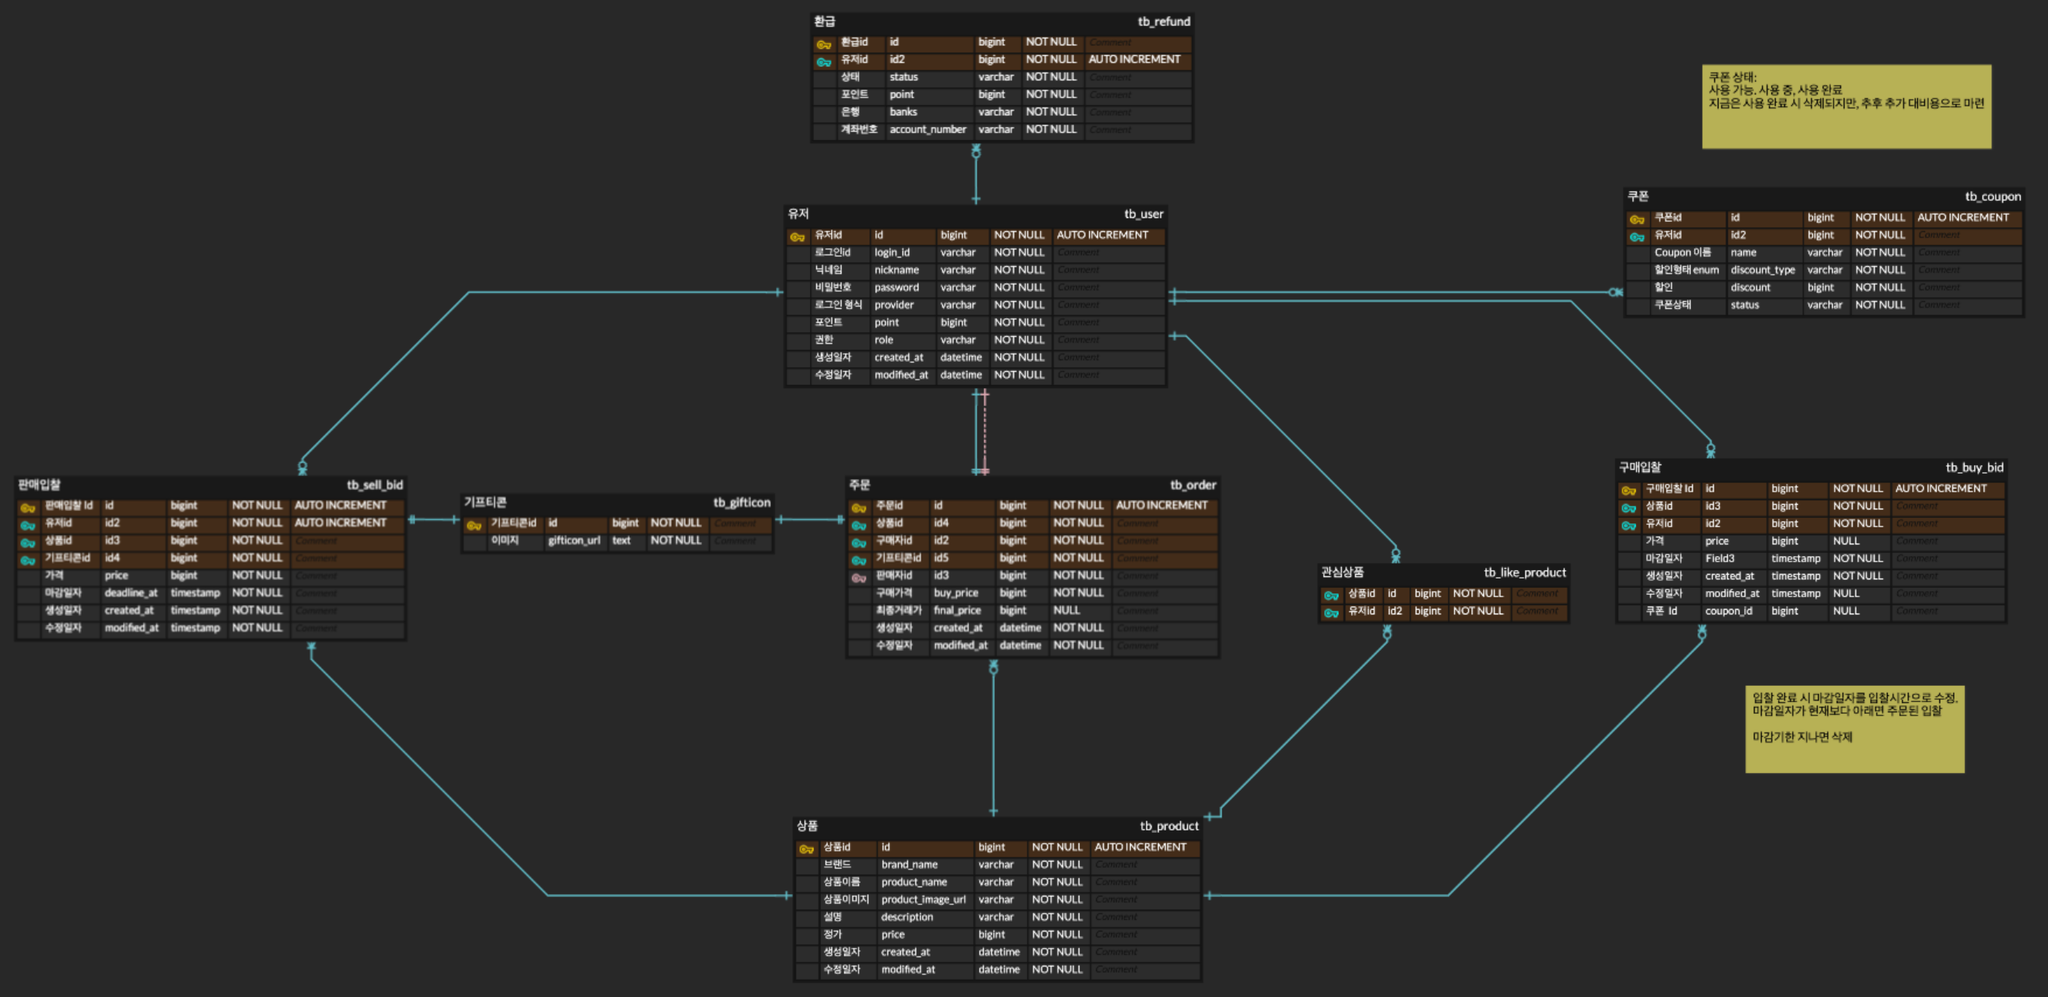The image size is (2048, 997).
Task: Click the 계좌번호 label in tb_refund
Action: [859, 130]
